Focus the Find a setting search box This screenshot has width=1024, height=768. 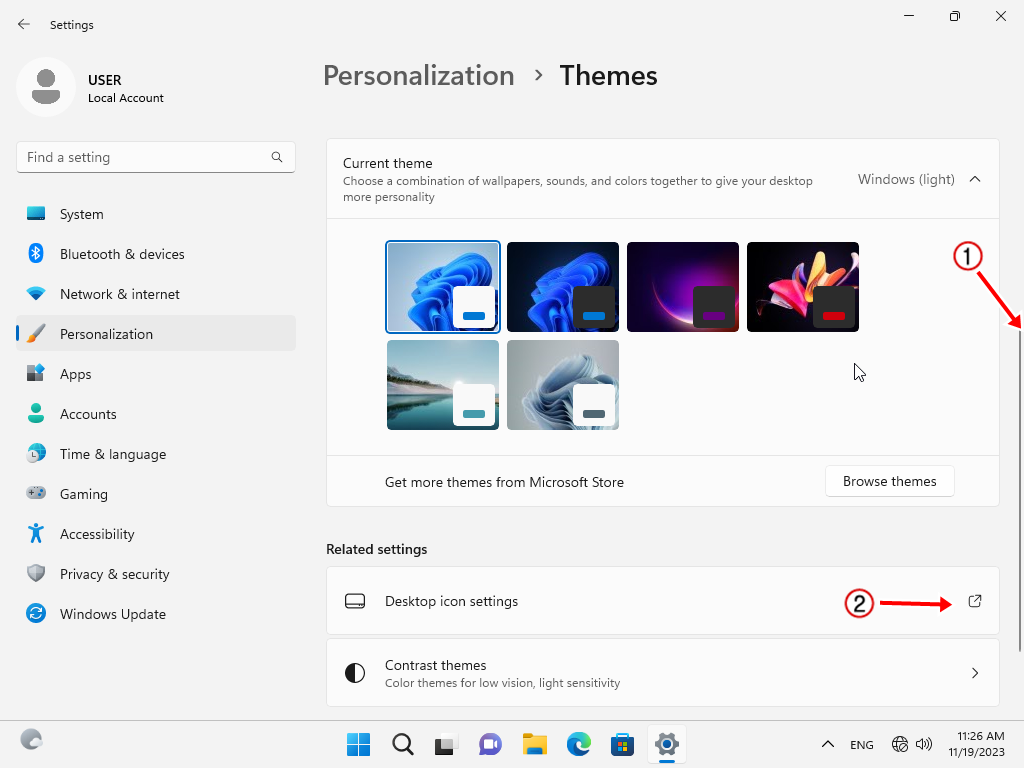(x=155, y=157)
